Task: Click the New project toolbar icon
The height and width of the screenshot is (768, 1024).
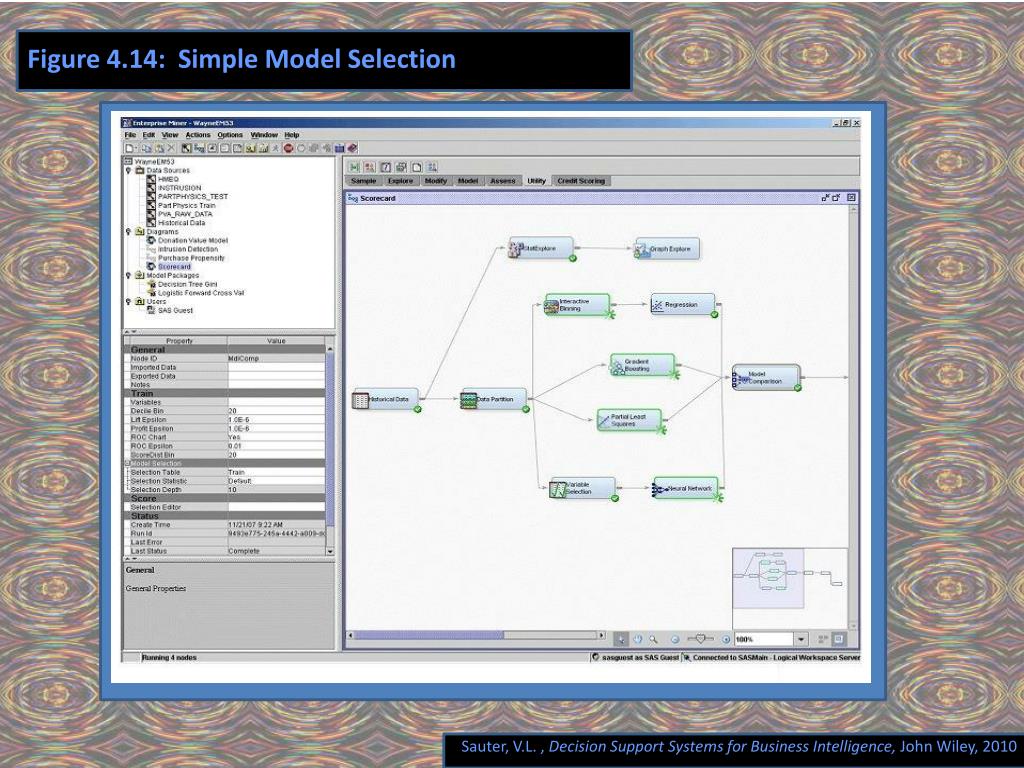Action: coord(130,148)
